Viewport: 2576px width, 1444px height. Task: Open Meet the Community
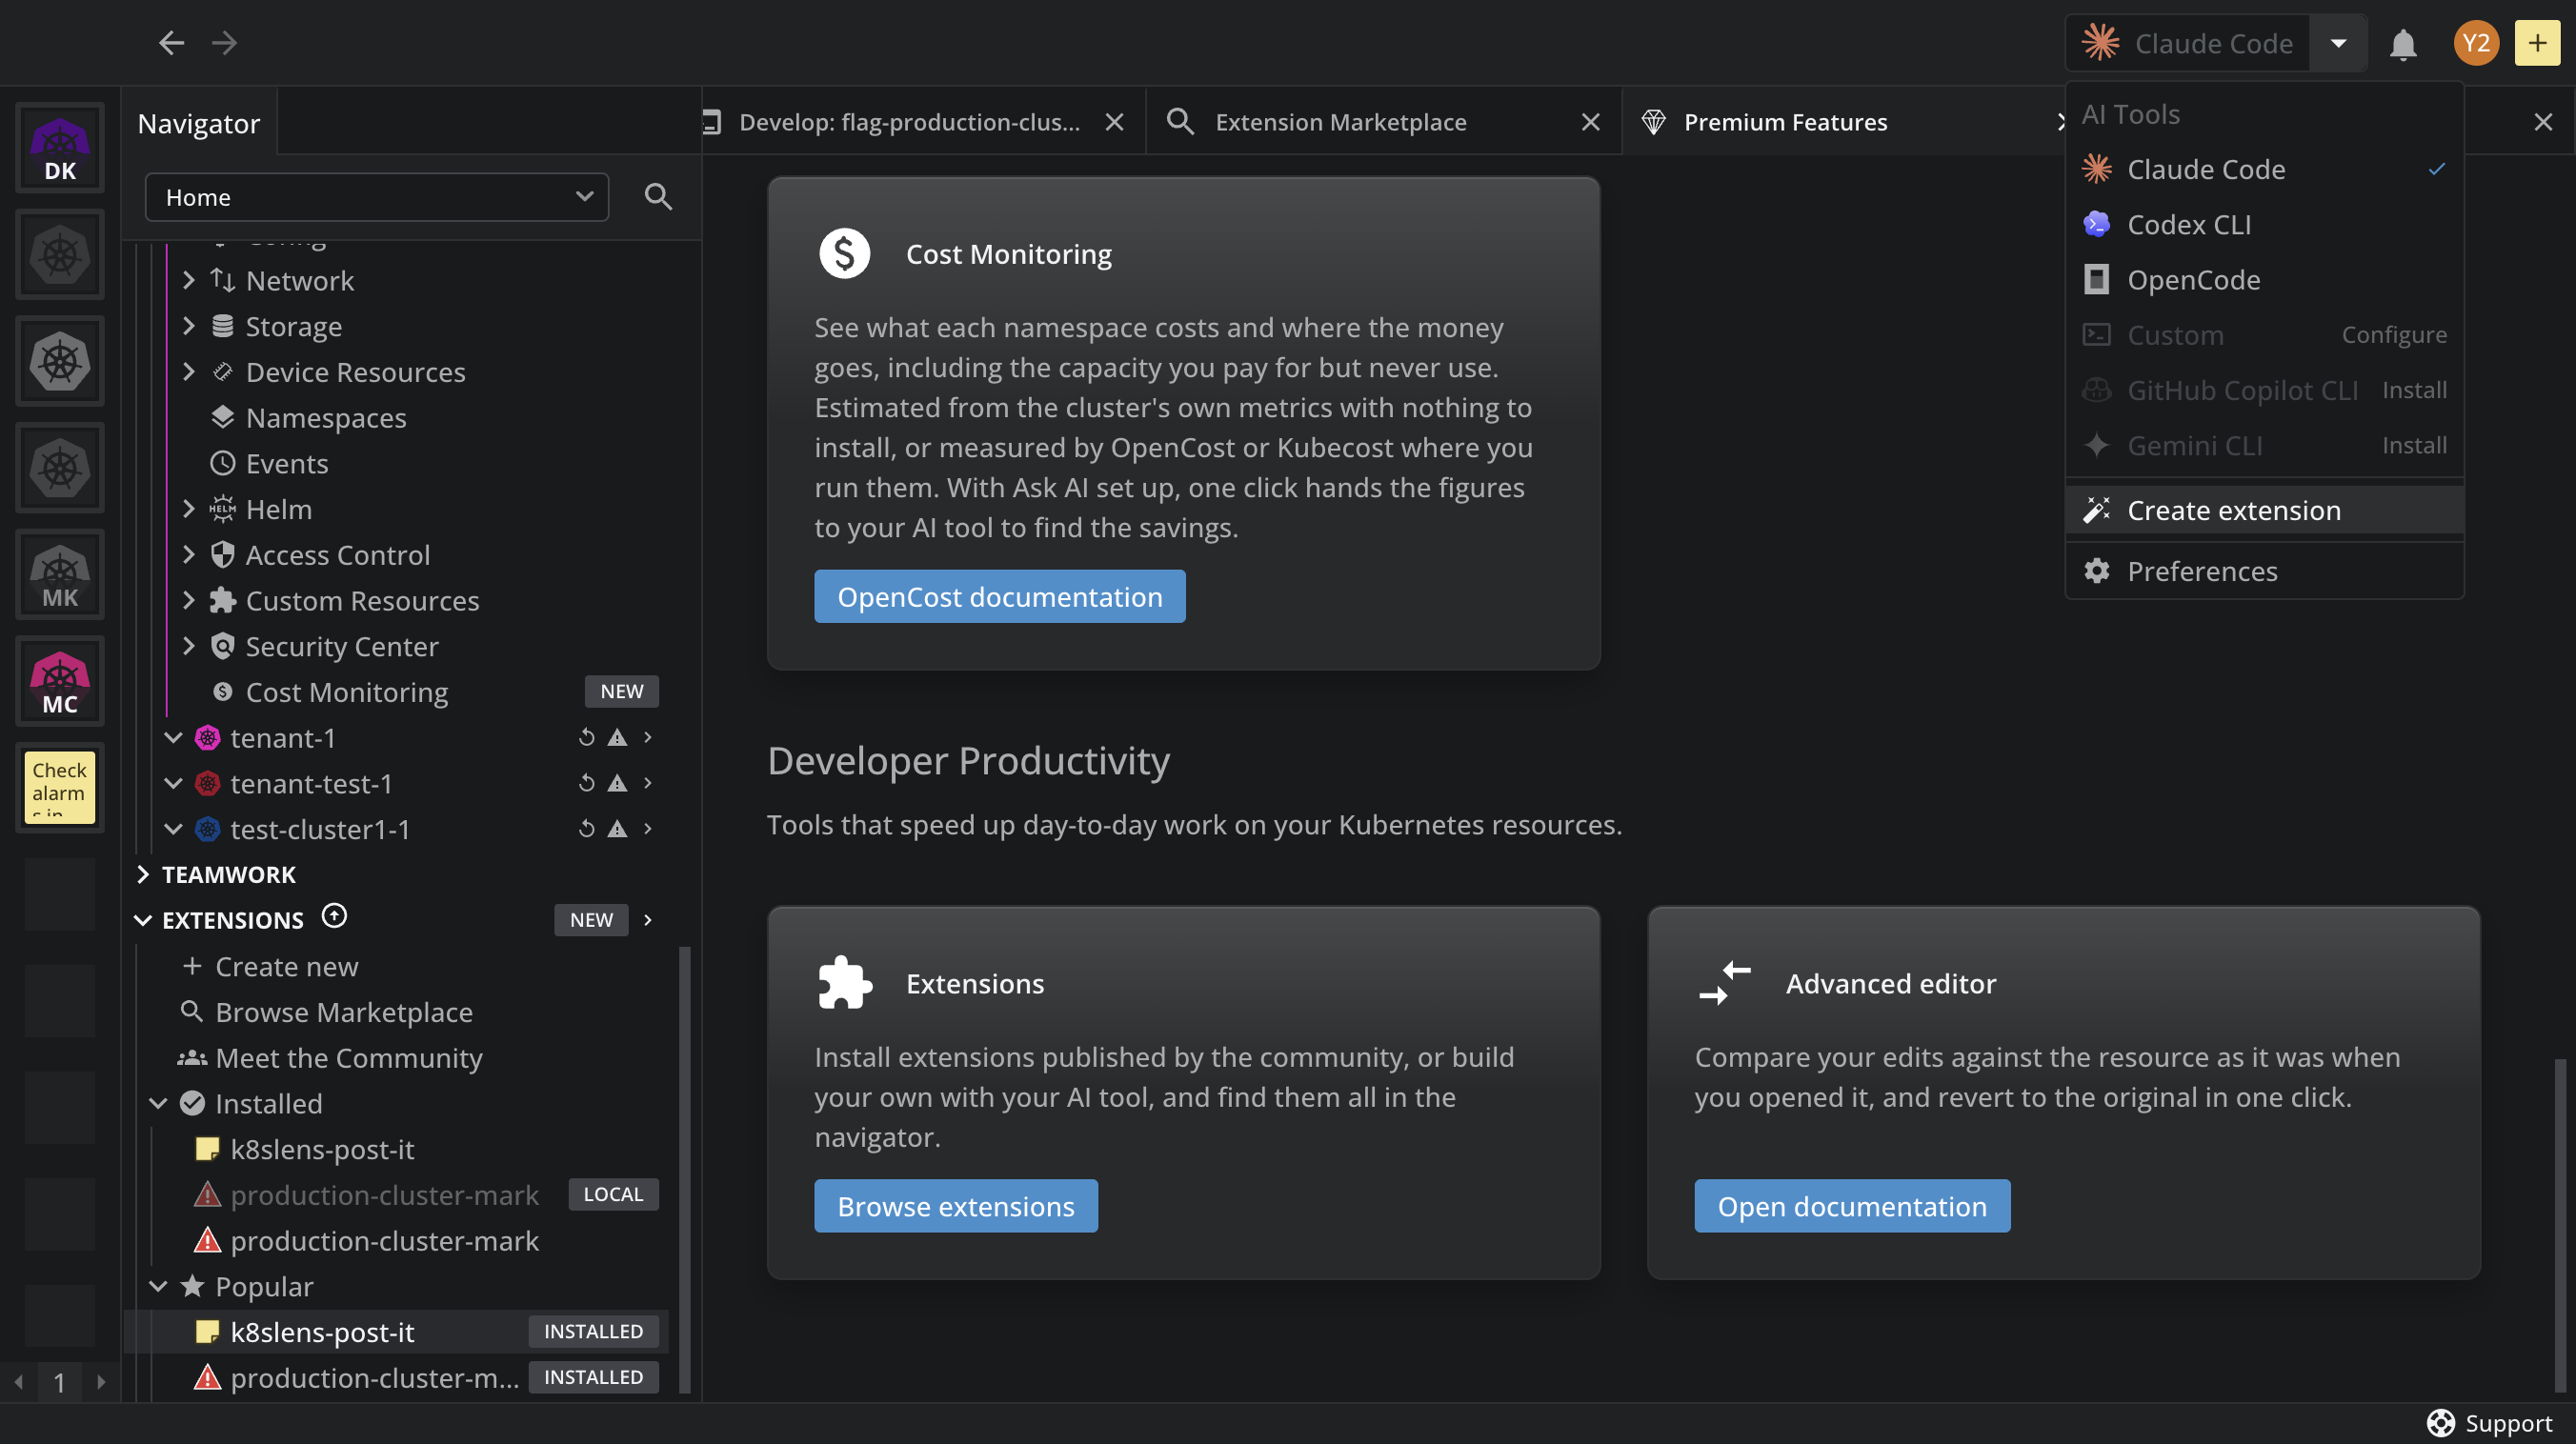point(330,1058)
